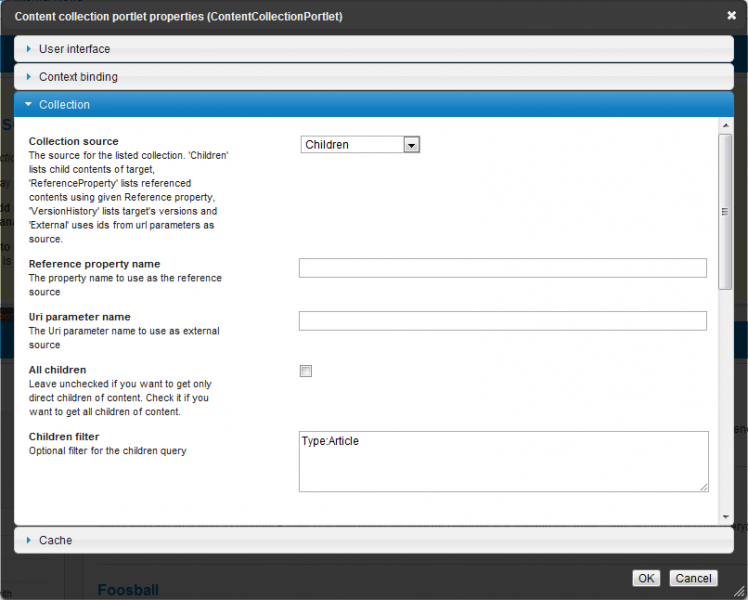The image size is (748, 600).
Task: Expand the User interface section
Action: tap(374, 49)
